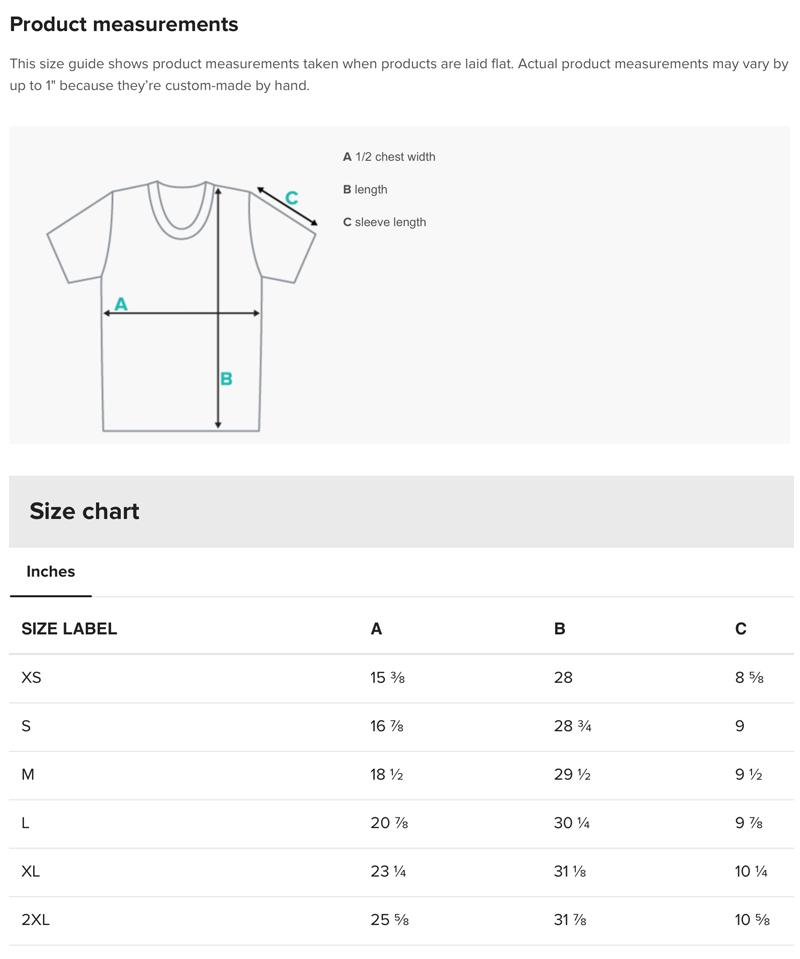The height and width of the screenshot is (959, 800).
Task: Click the 'C sleeve length' legend text
Action: pyautogui.click(x=384, y=222)
